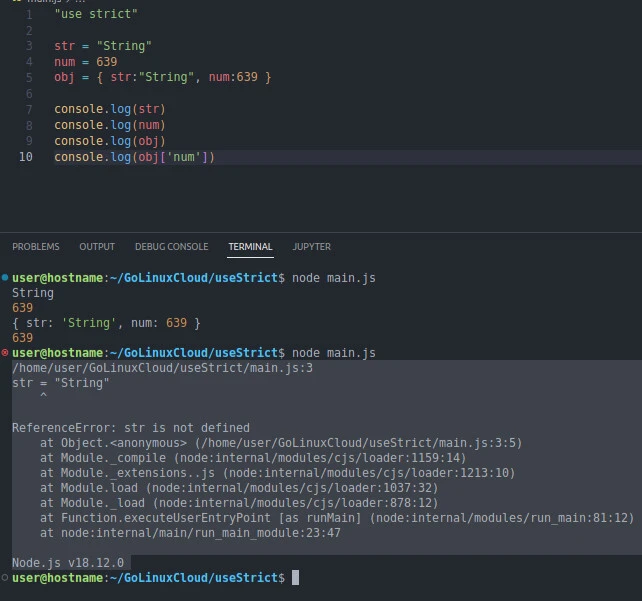The image size is (642, 601).
Task: Click hollow circle marker at current prompt
Action: coord(5,578)
